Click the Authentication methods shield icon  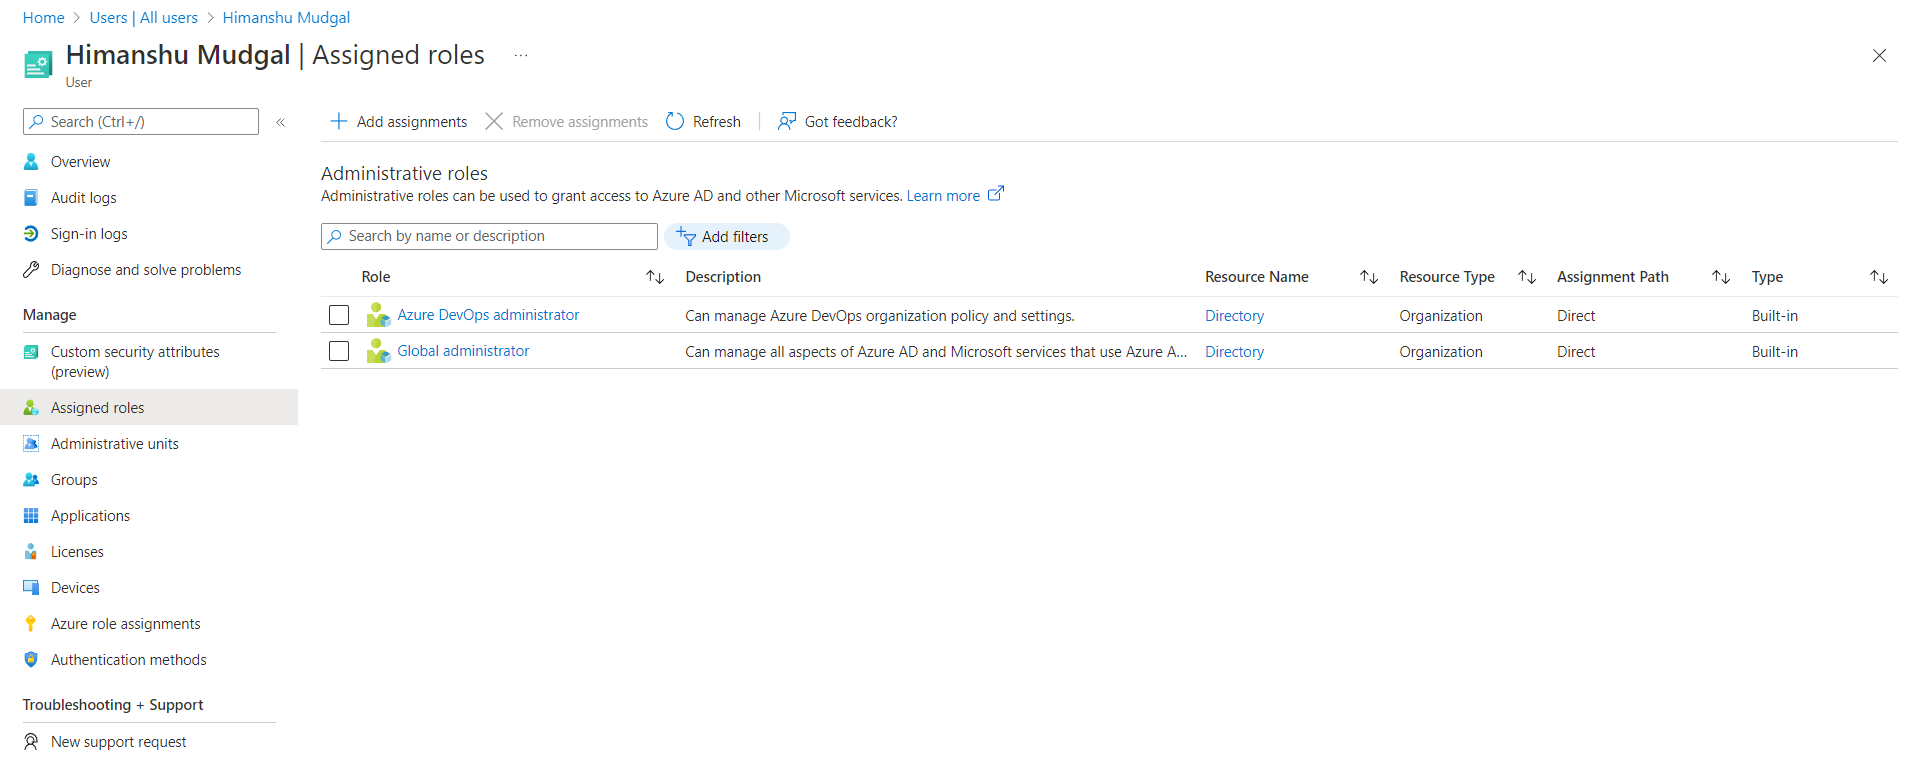point(31,660)
